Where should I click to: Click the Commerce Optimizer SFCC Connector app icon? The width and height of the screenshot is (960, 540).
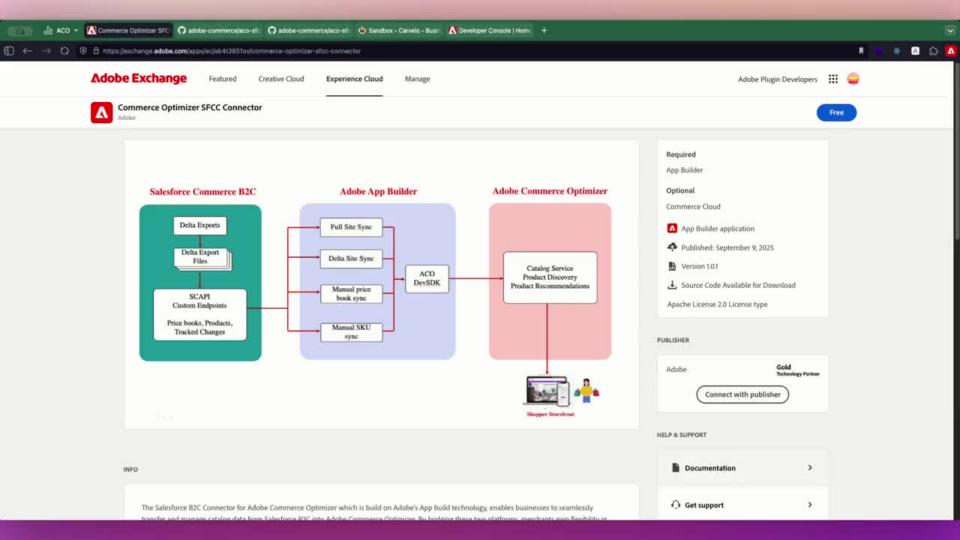(x=101, y=112)
